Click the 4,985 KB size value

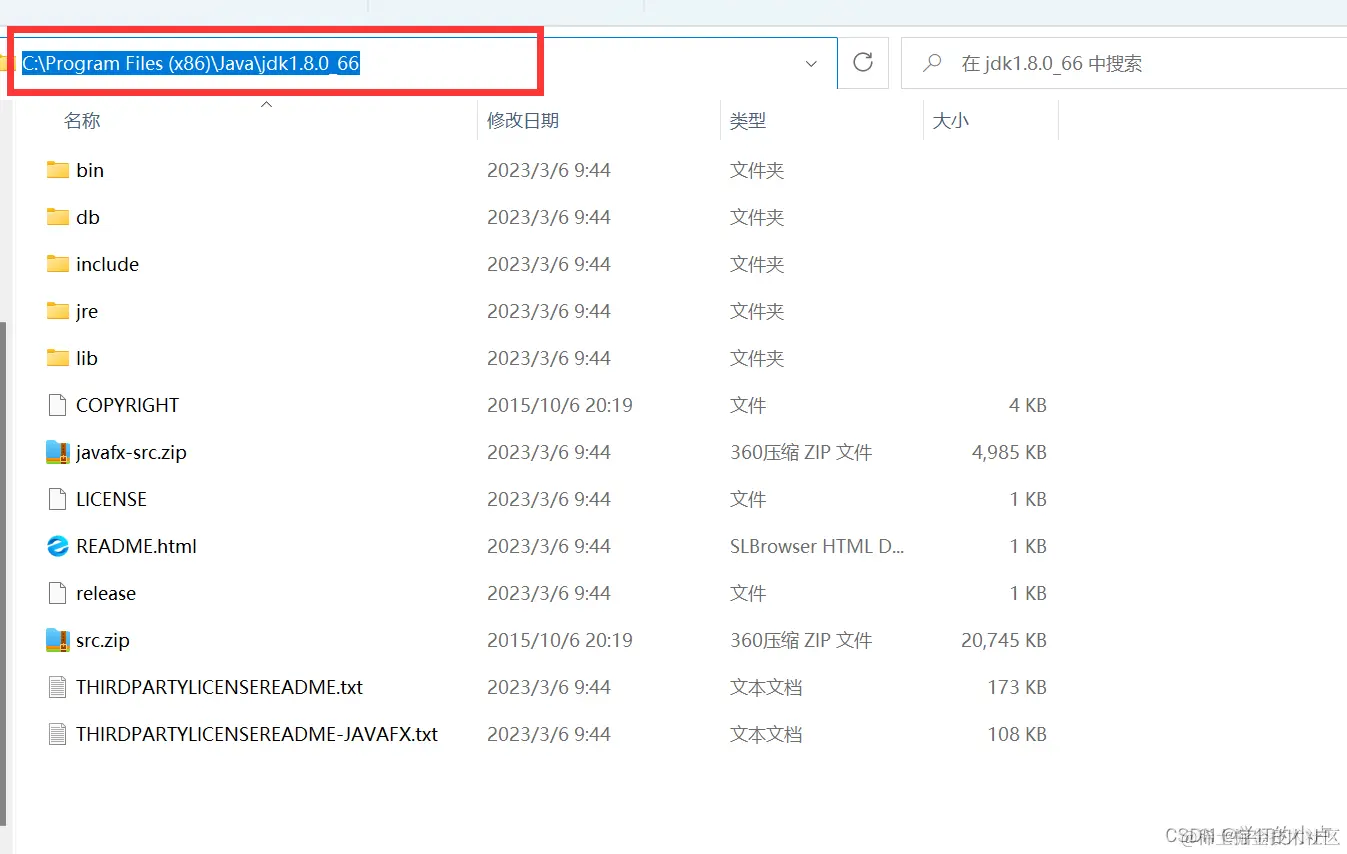point(1009,452)
